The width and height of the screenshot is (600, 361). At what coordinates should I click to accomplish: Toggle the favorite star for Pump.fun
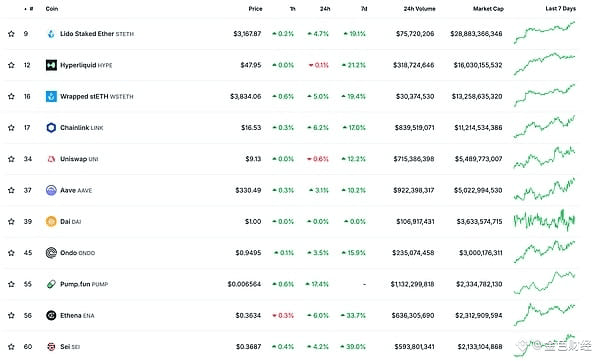pyautogui.click(x=11, y=284)
